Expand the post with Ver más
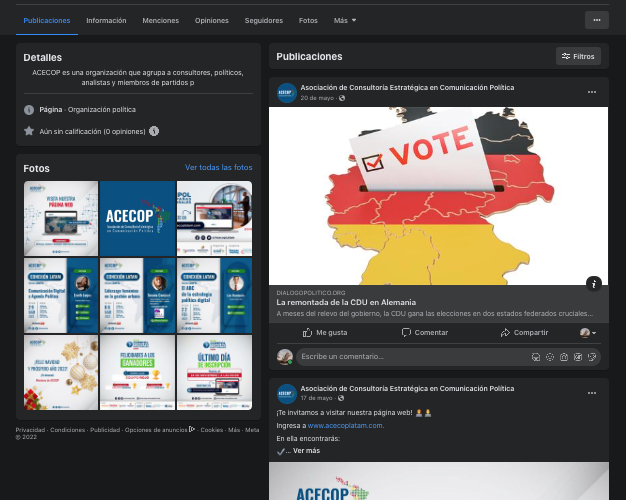The image size is (626, 500). point(306,450)
